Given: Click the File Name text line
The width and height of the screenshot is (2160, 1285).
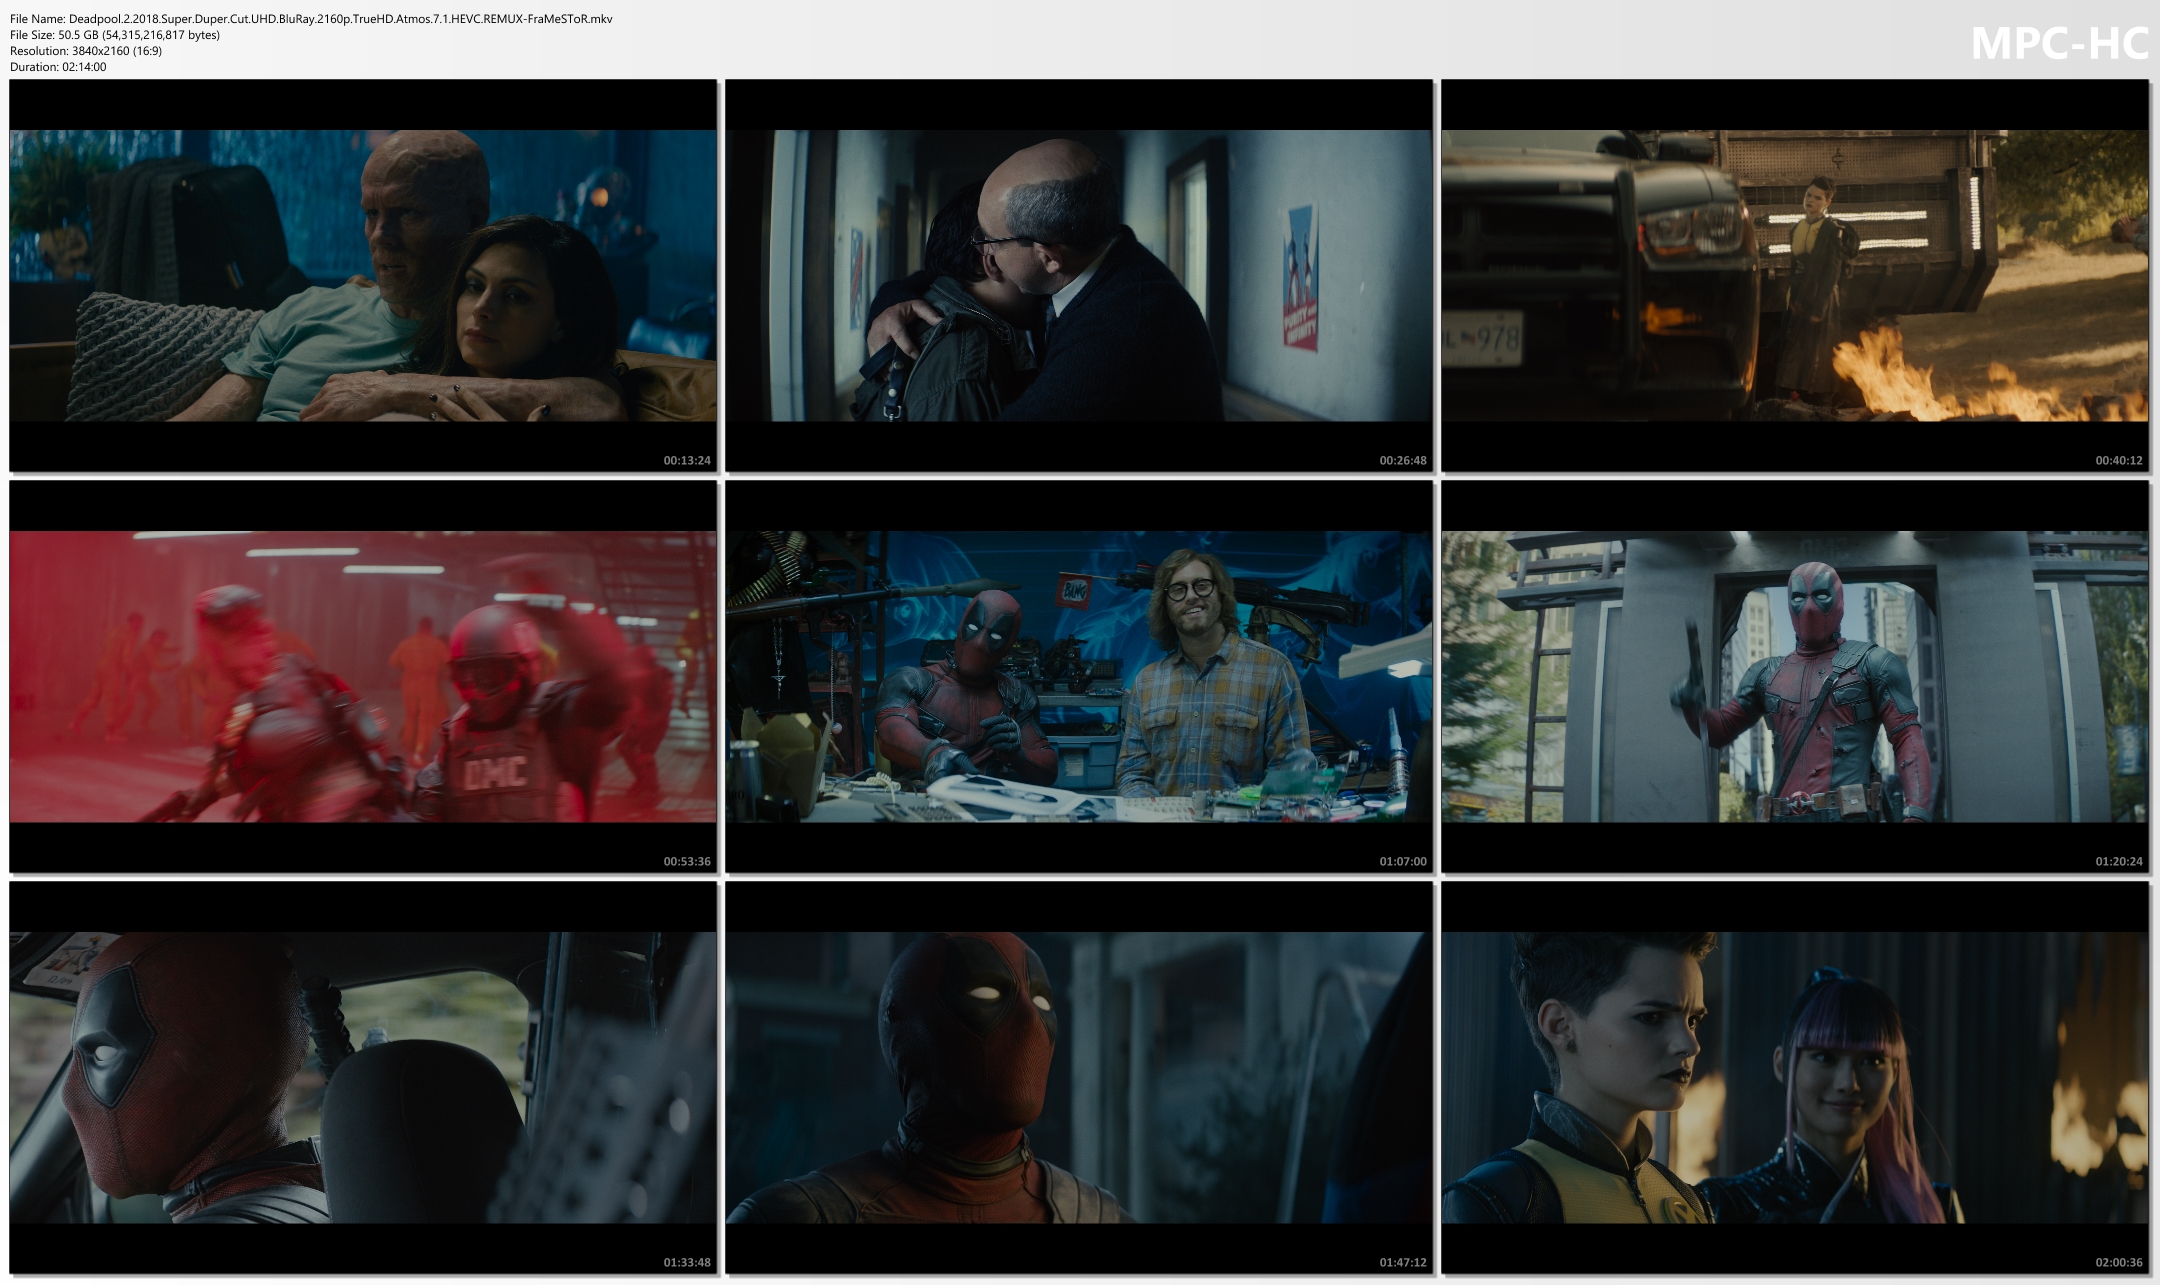Looking at the screenshot, I should click(311, 19).
